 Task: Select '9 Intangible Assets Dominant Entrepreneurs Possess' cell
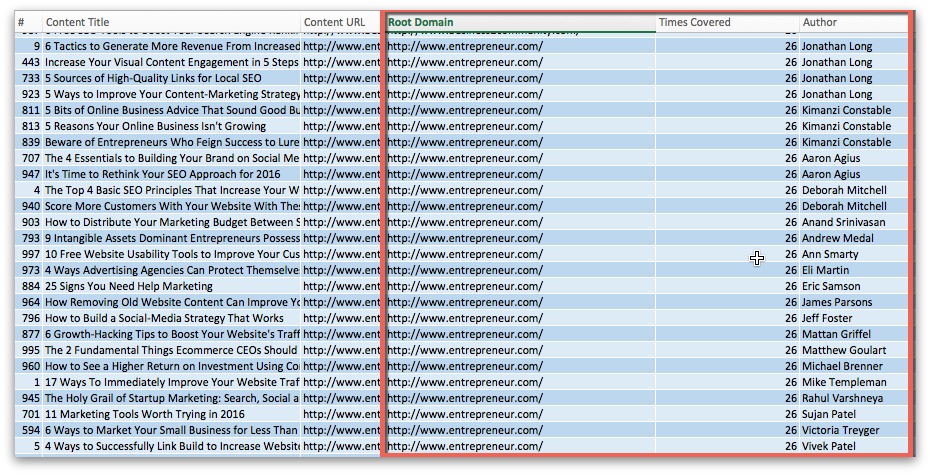pyautogui.click(x=171, y=238)
